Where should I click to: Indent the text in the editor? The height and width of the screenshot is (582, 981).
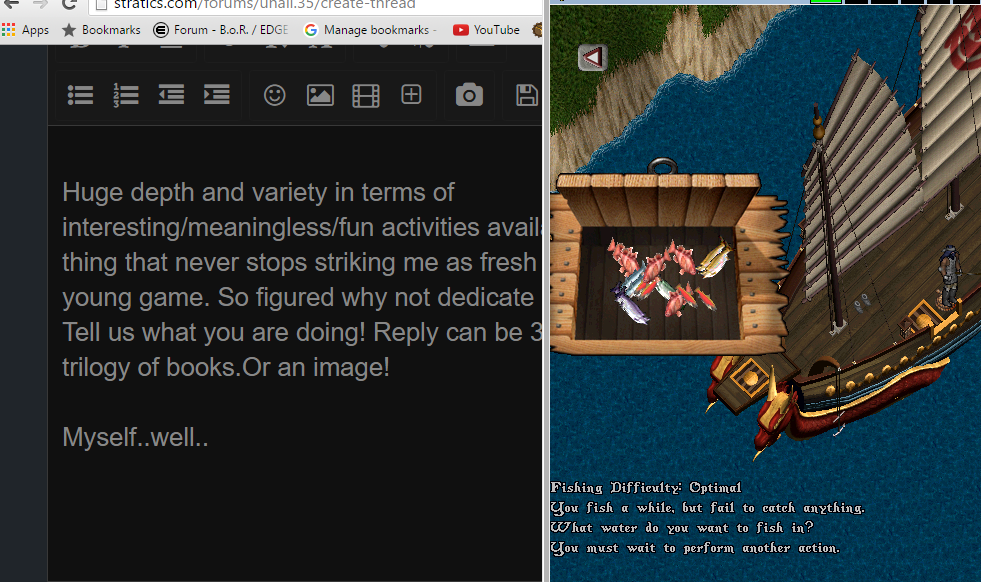[216, 94]
